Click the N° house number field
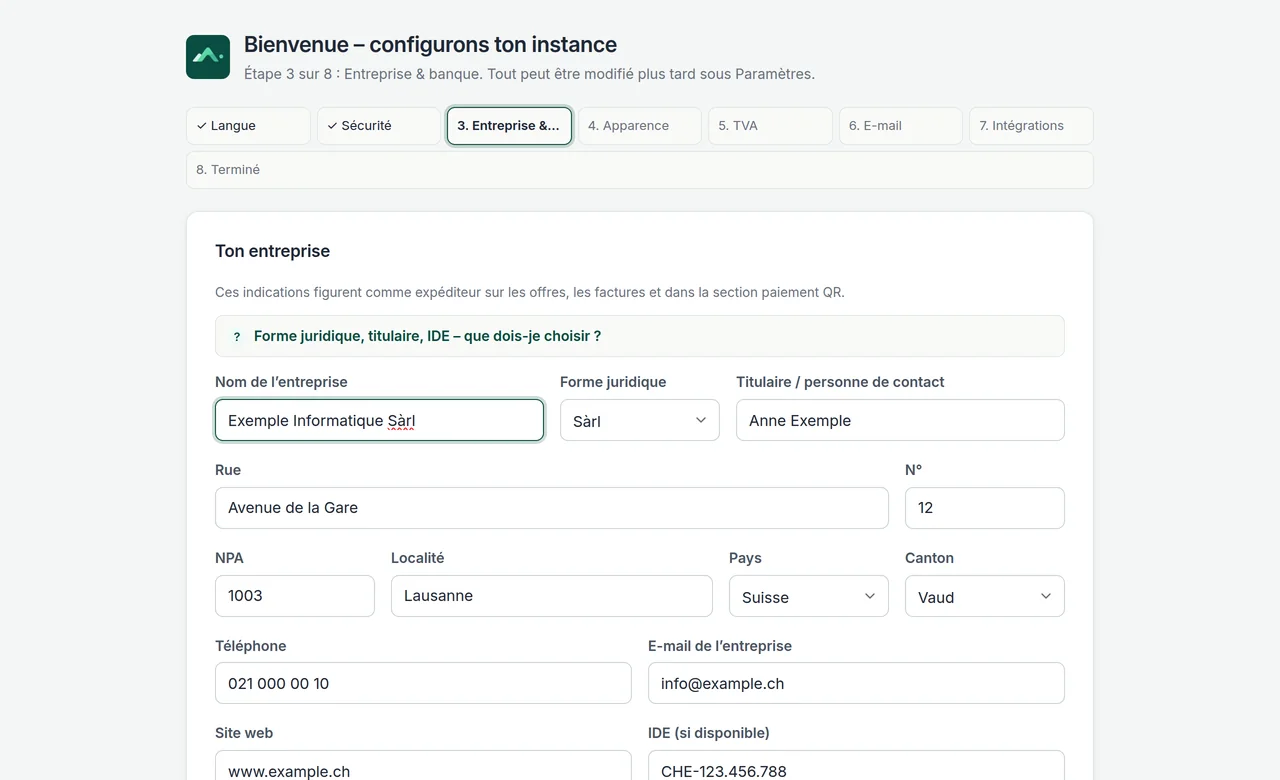Image resolution: width=1280 pixels, height=780 pixels. coord(985,508)
